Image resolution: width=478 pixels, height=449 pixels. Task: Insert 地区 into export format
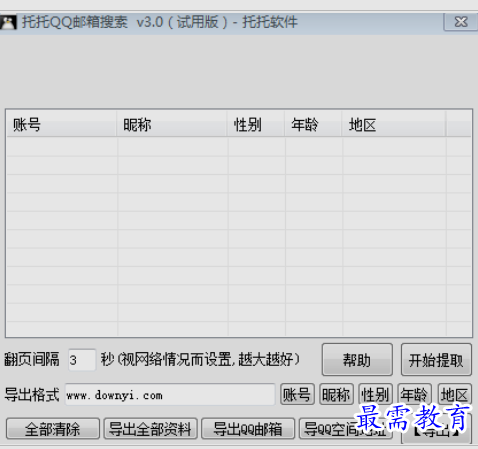[454, 394]
